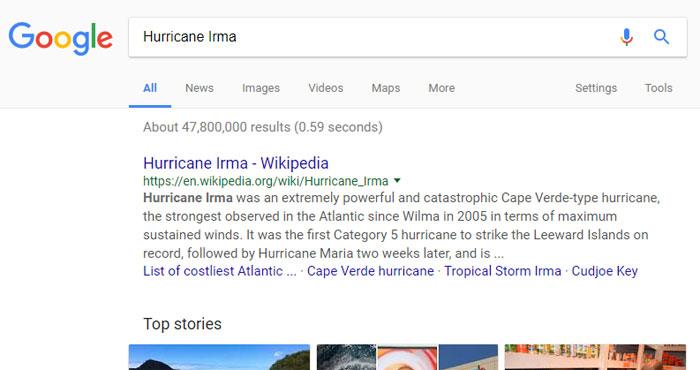700x370 pixels.
Task: Open the Hurricane Irma - Wikipedia result
Action: click(236, 163)
